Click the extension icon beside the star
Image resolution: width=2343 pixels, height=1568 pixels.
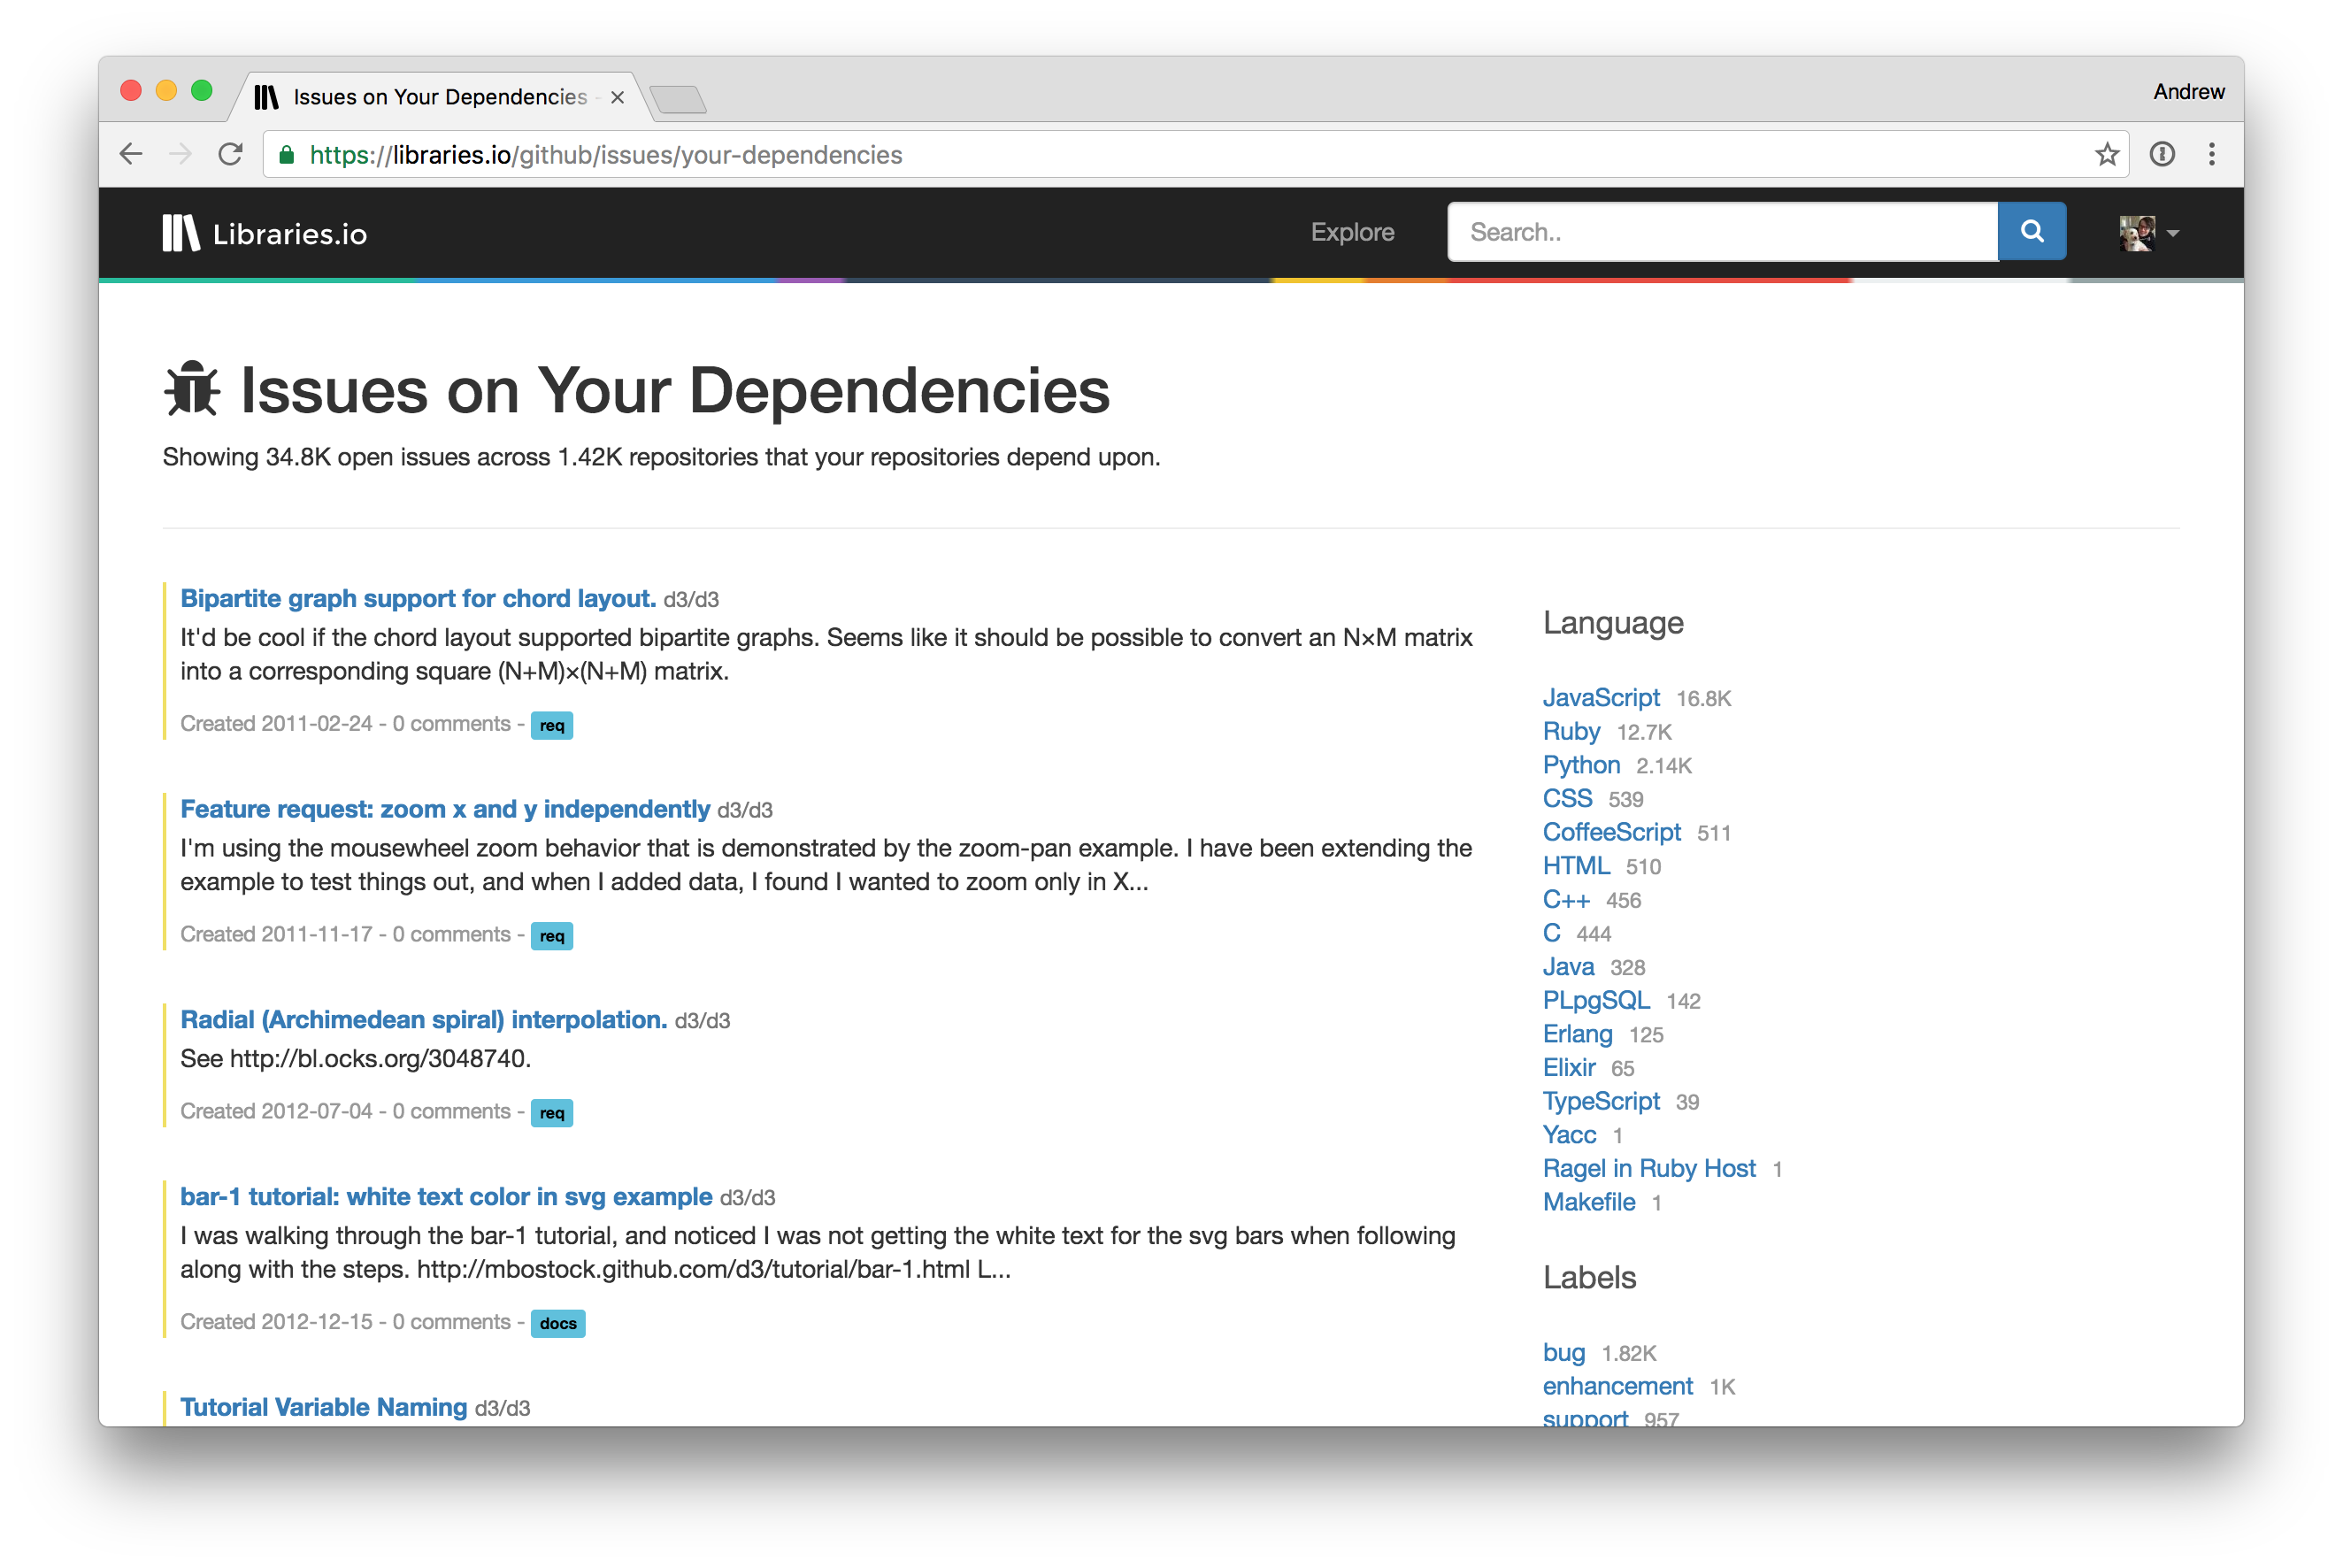2161,154
